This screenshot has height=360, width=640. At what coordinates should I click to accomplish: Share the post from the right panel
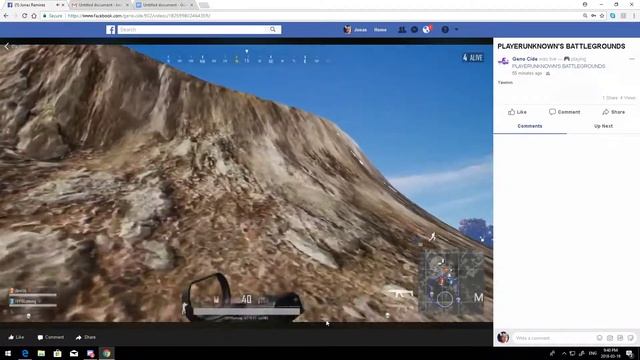coord(613,112)
